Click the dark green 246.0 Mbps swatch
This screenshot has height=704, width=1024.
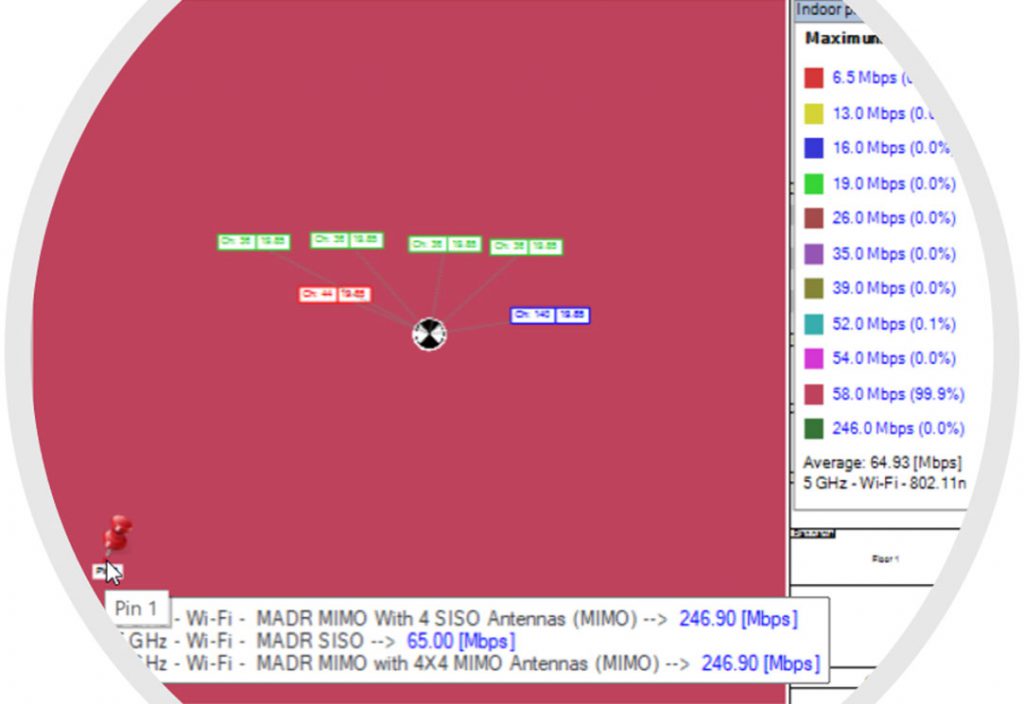814,429
